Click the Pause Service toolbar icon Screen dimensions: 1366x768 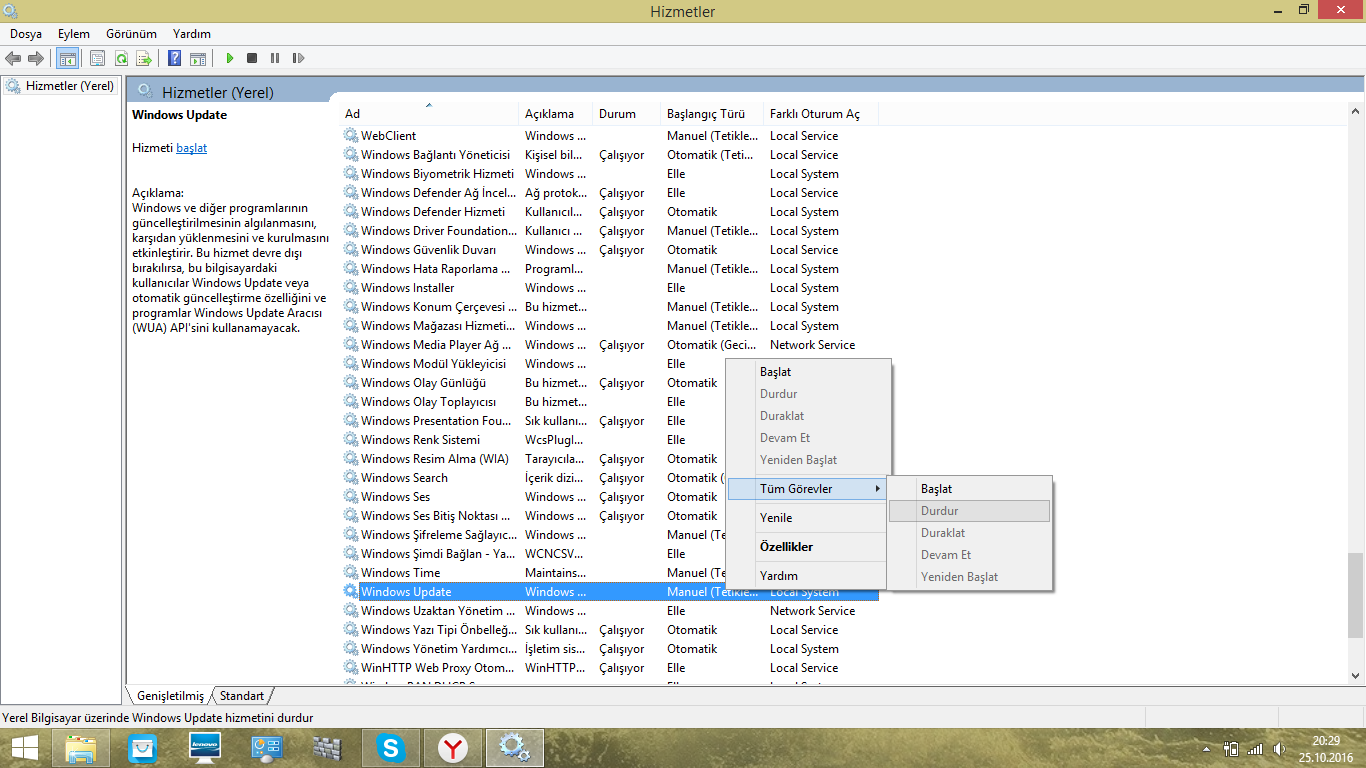click(275, 59)
